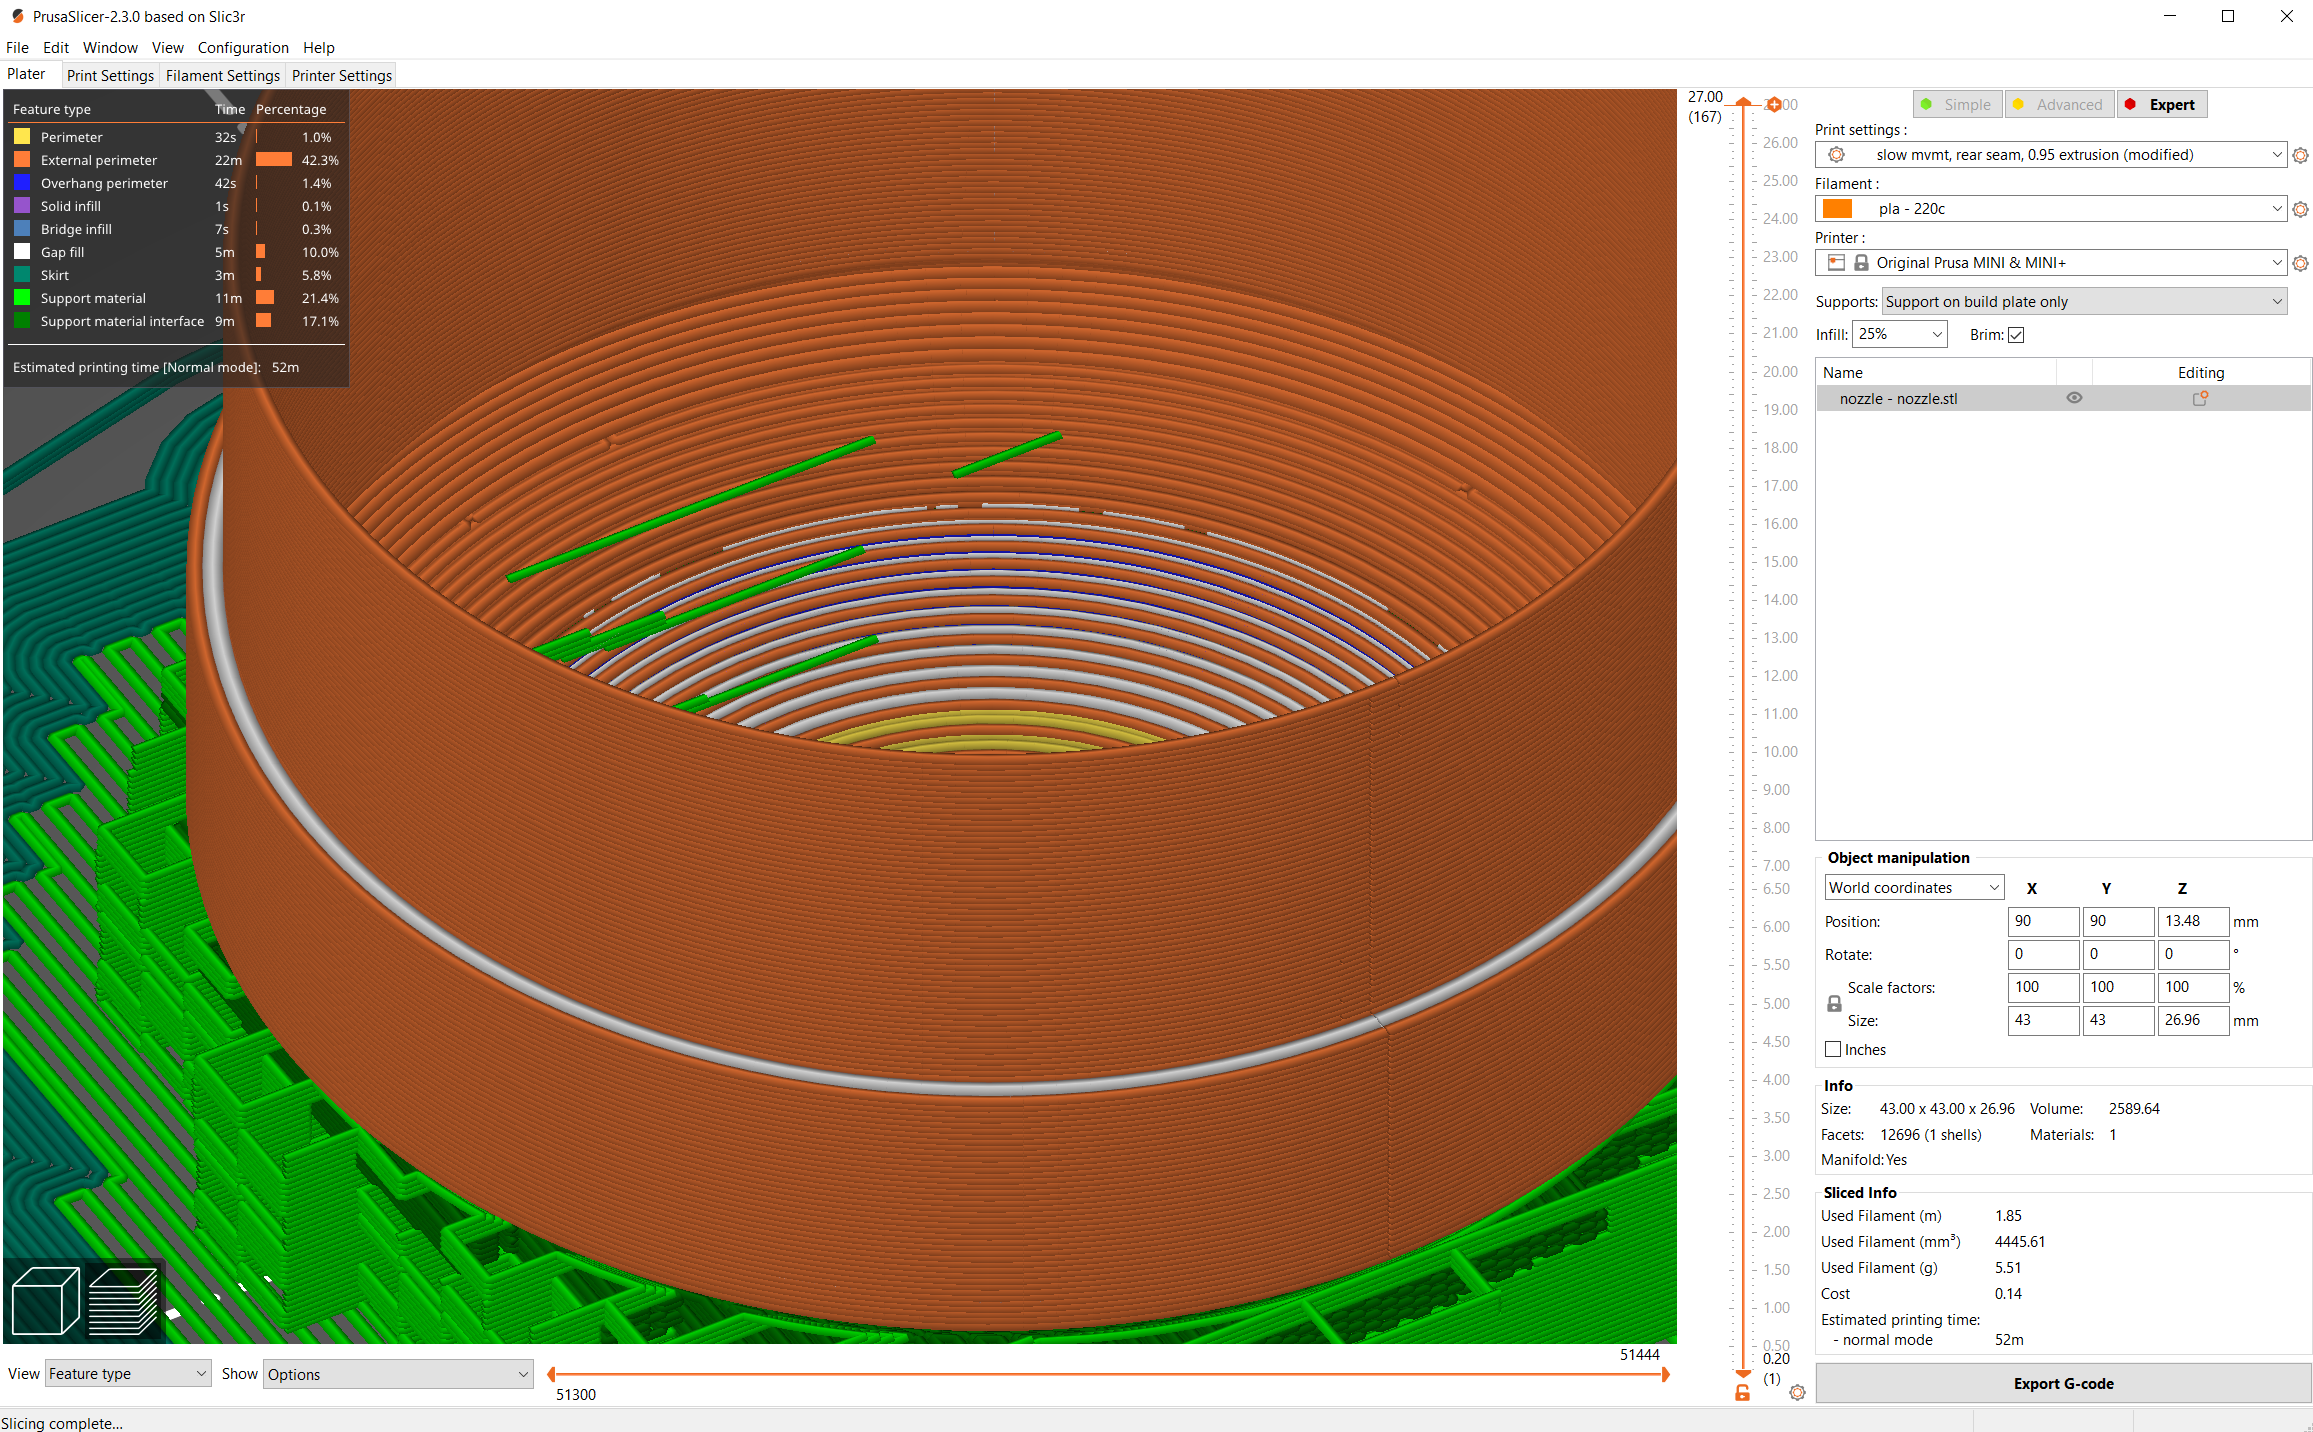
Task: Hide the nozzle.stl object with the eye toggle
Action: 2073,397
